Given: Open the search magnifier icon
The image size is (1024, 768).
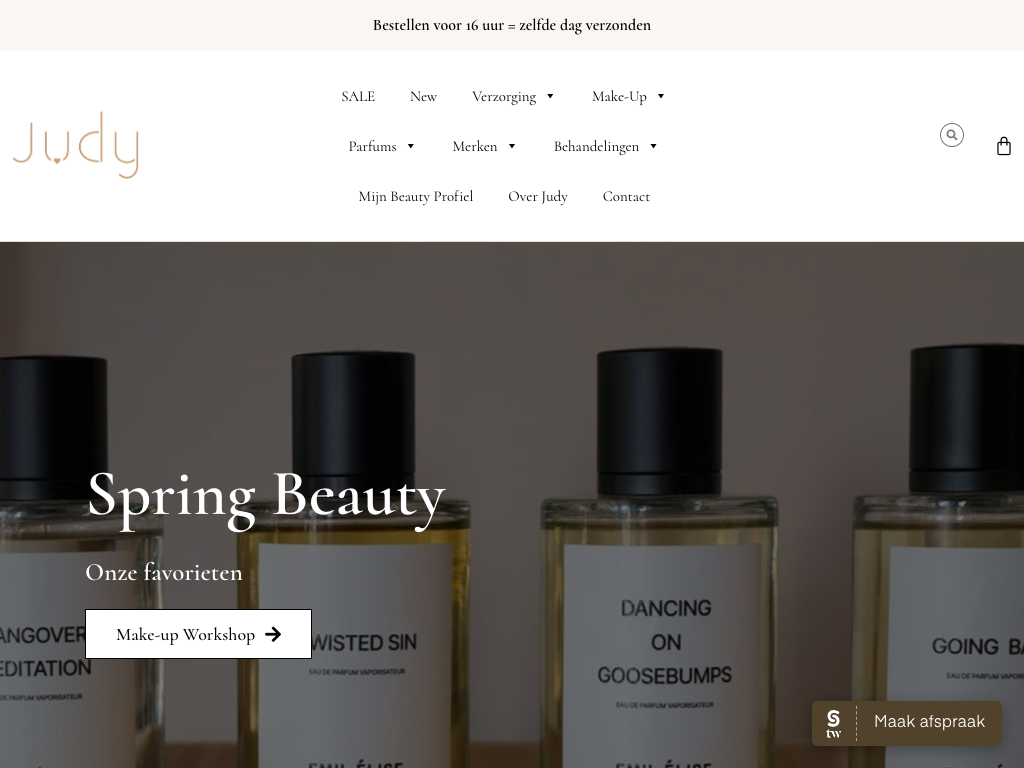Looking at the screenshot, I should pos(952,135).
